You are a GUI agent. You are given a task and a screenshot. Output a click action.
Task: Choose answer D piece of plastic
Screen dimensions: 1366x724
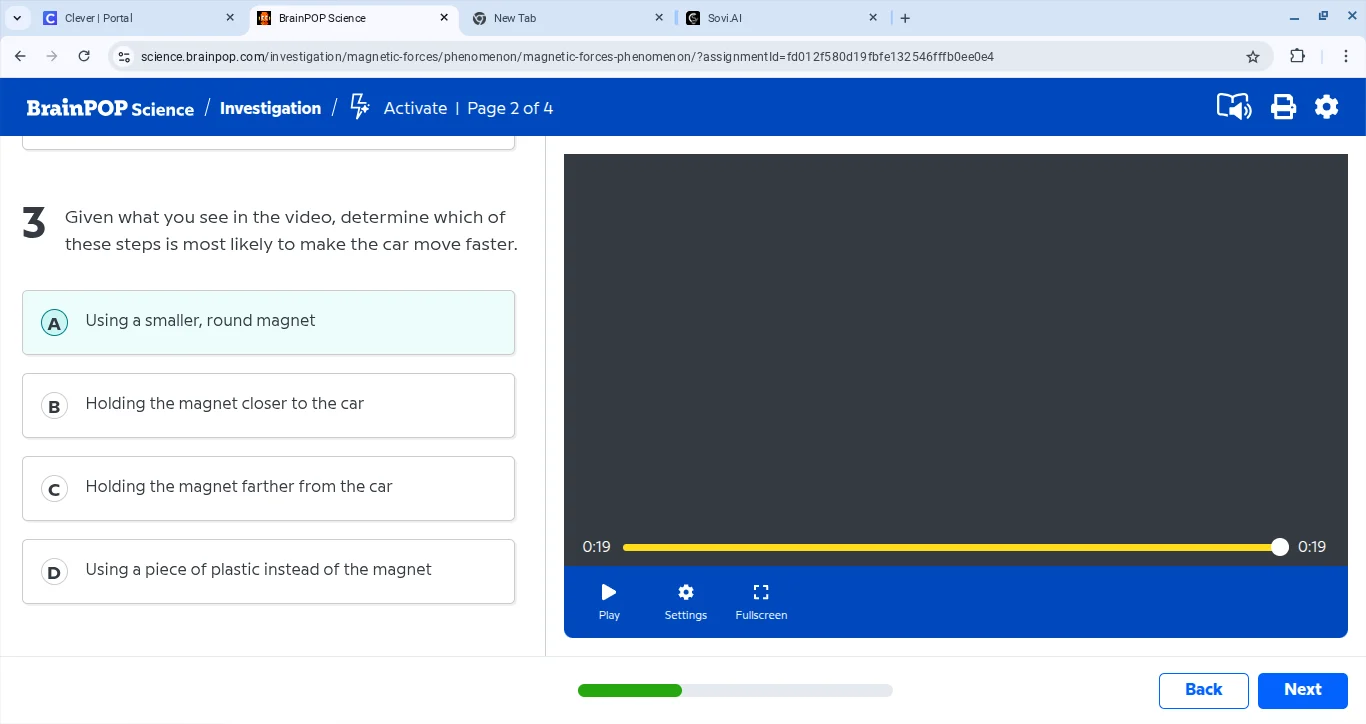coord(268,571)
